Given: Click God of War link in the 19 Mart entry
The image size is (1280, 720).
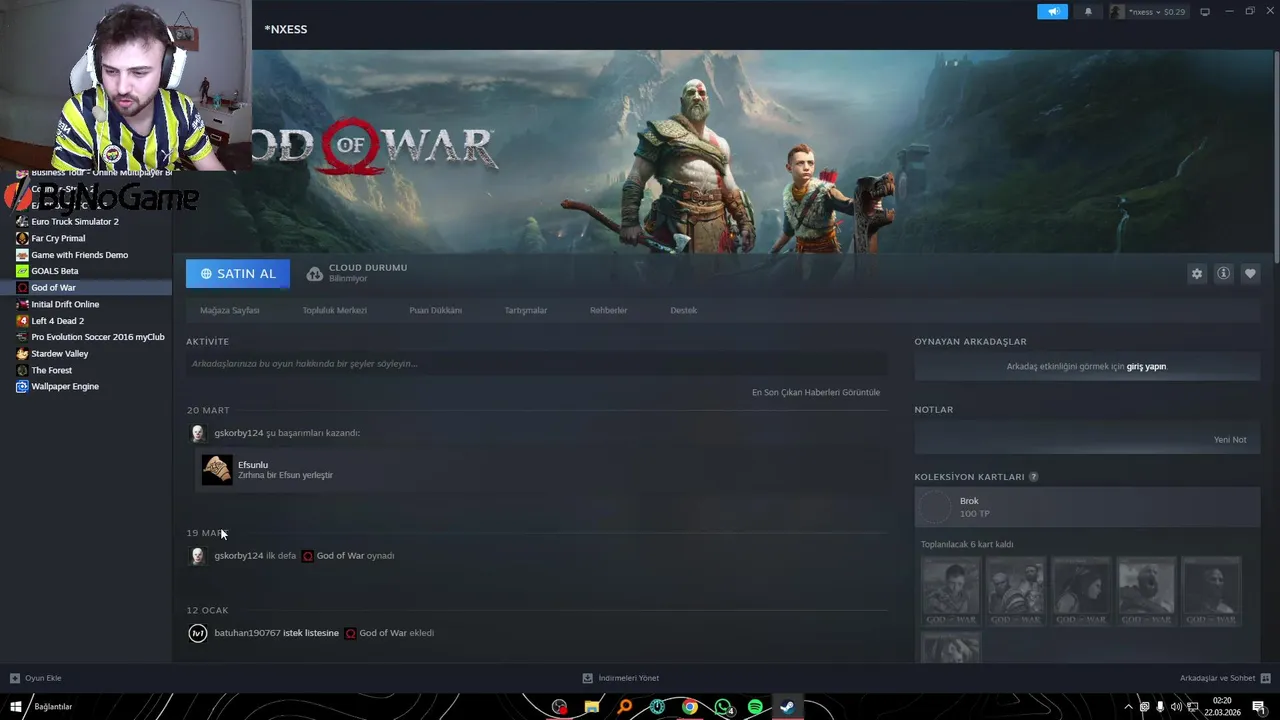Looking at the screenshot, I should pos(340,556).
